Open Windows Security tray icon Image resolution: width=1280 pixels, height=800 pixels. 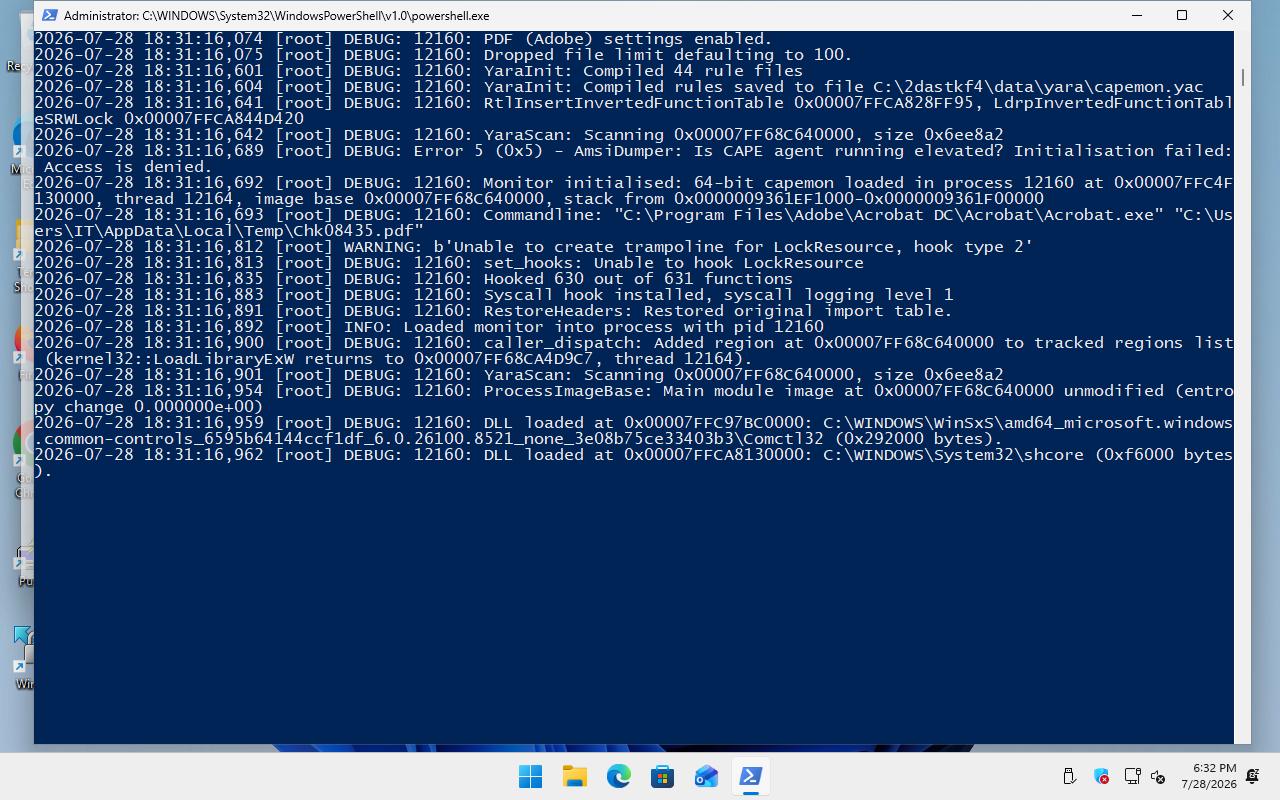click(x=1101, y=776)
